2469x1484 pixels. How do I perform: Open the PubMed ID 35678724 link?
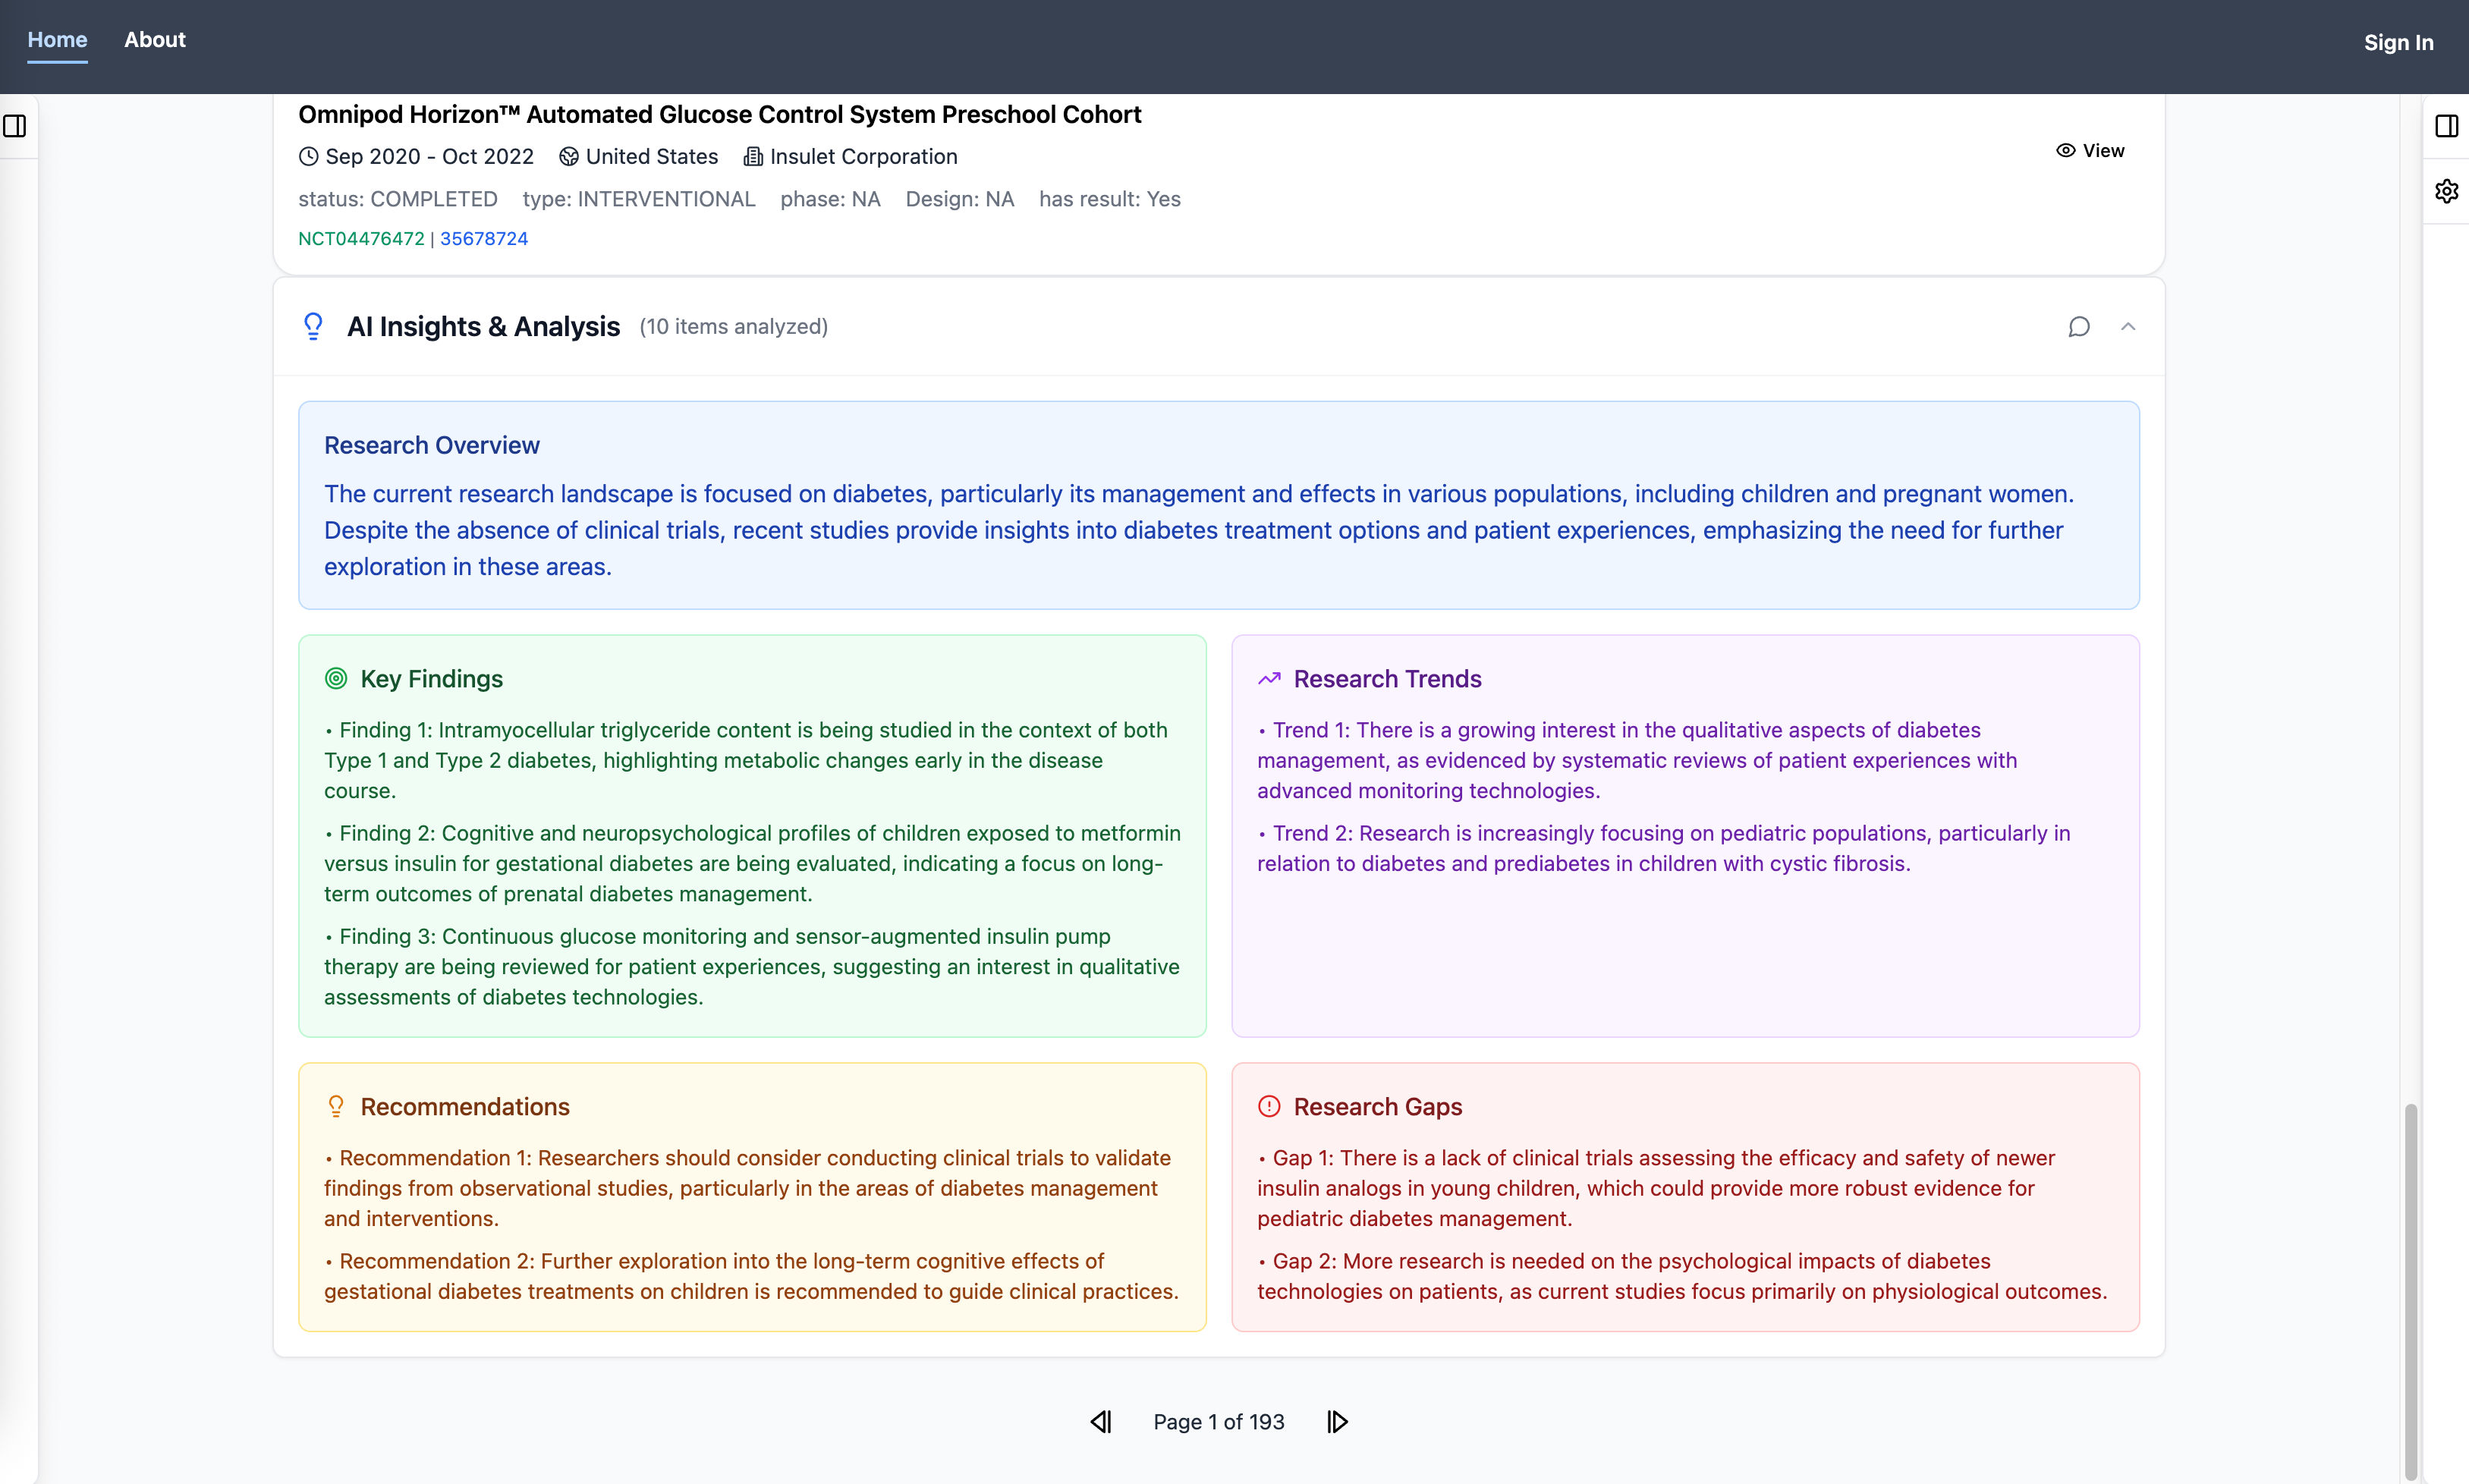point(484,239)
